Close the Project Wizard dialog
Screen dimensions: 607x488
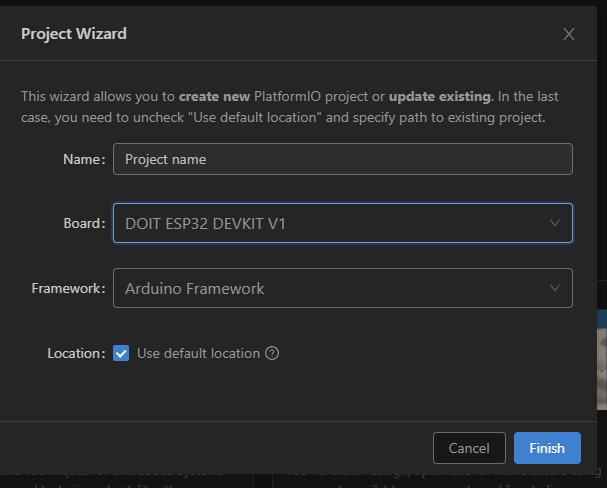[x=569, y=34]
